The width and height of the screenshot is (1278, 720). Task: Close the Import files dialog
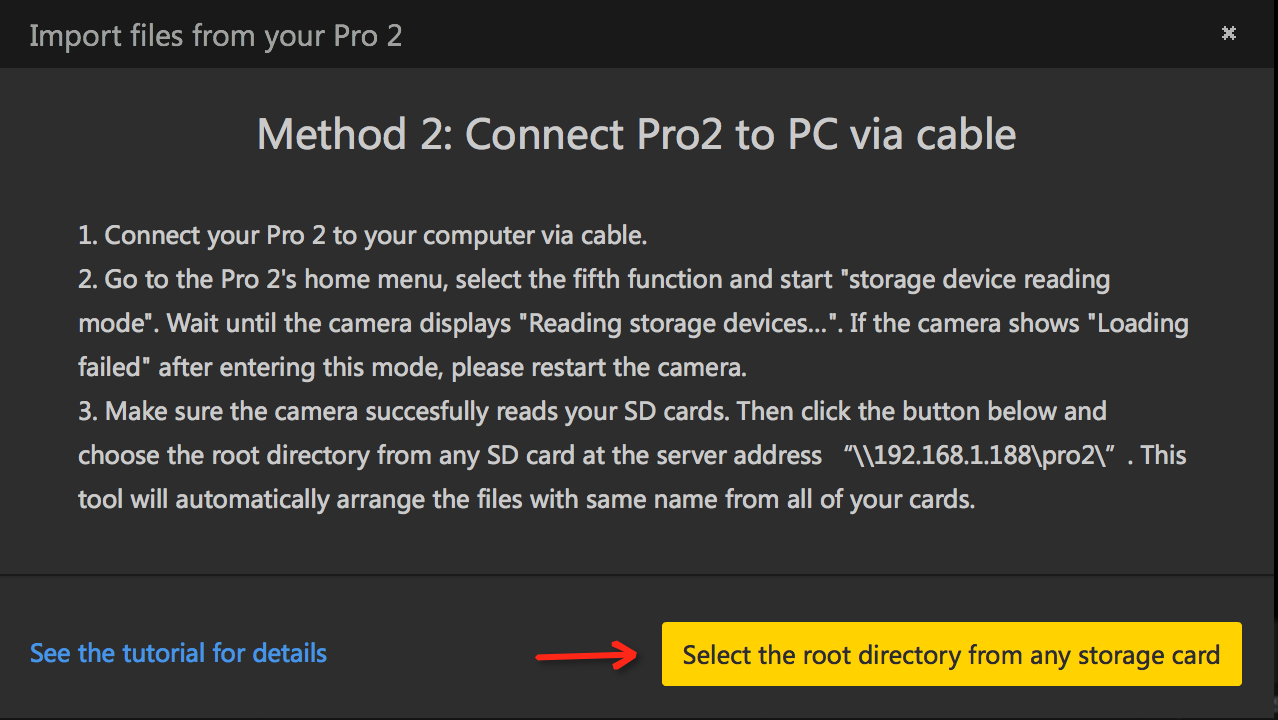(x=1229, y=33)
